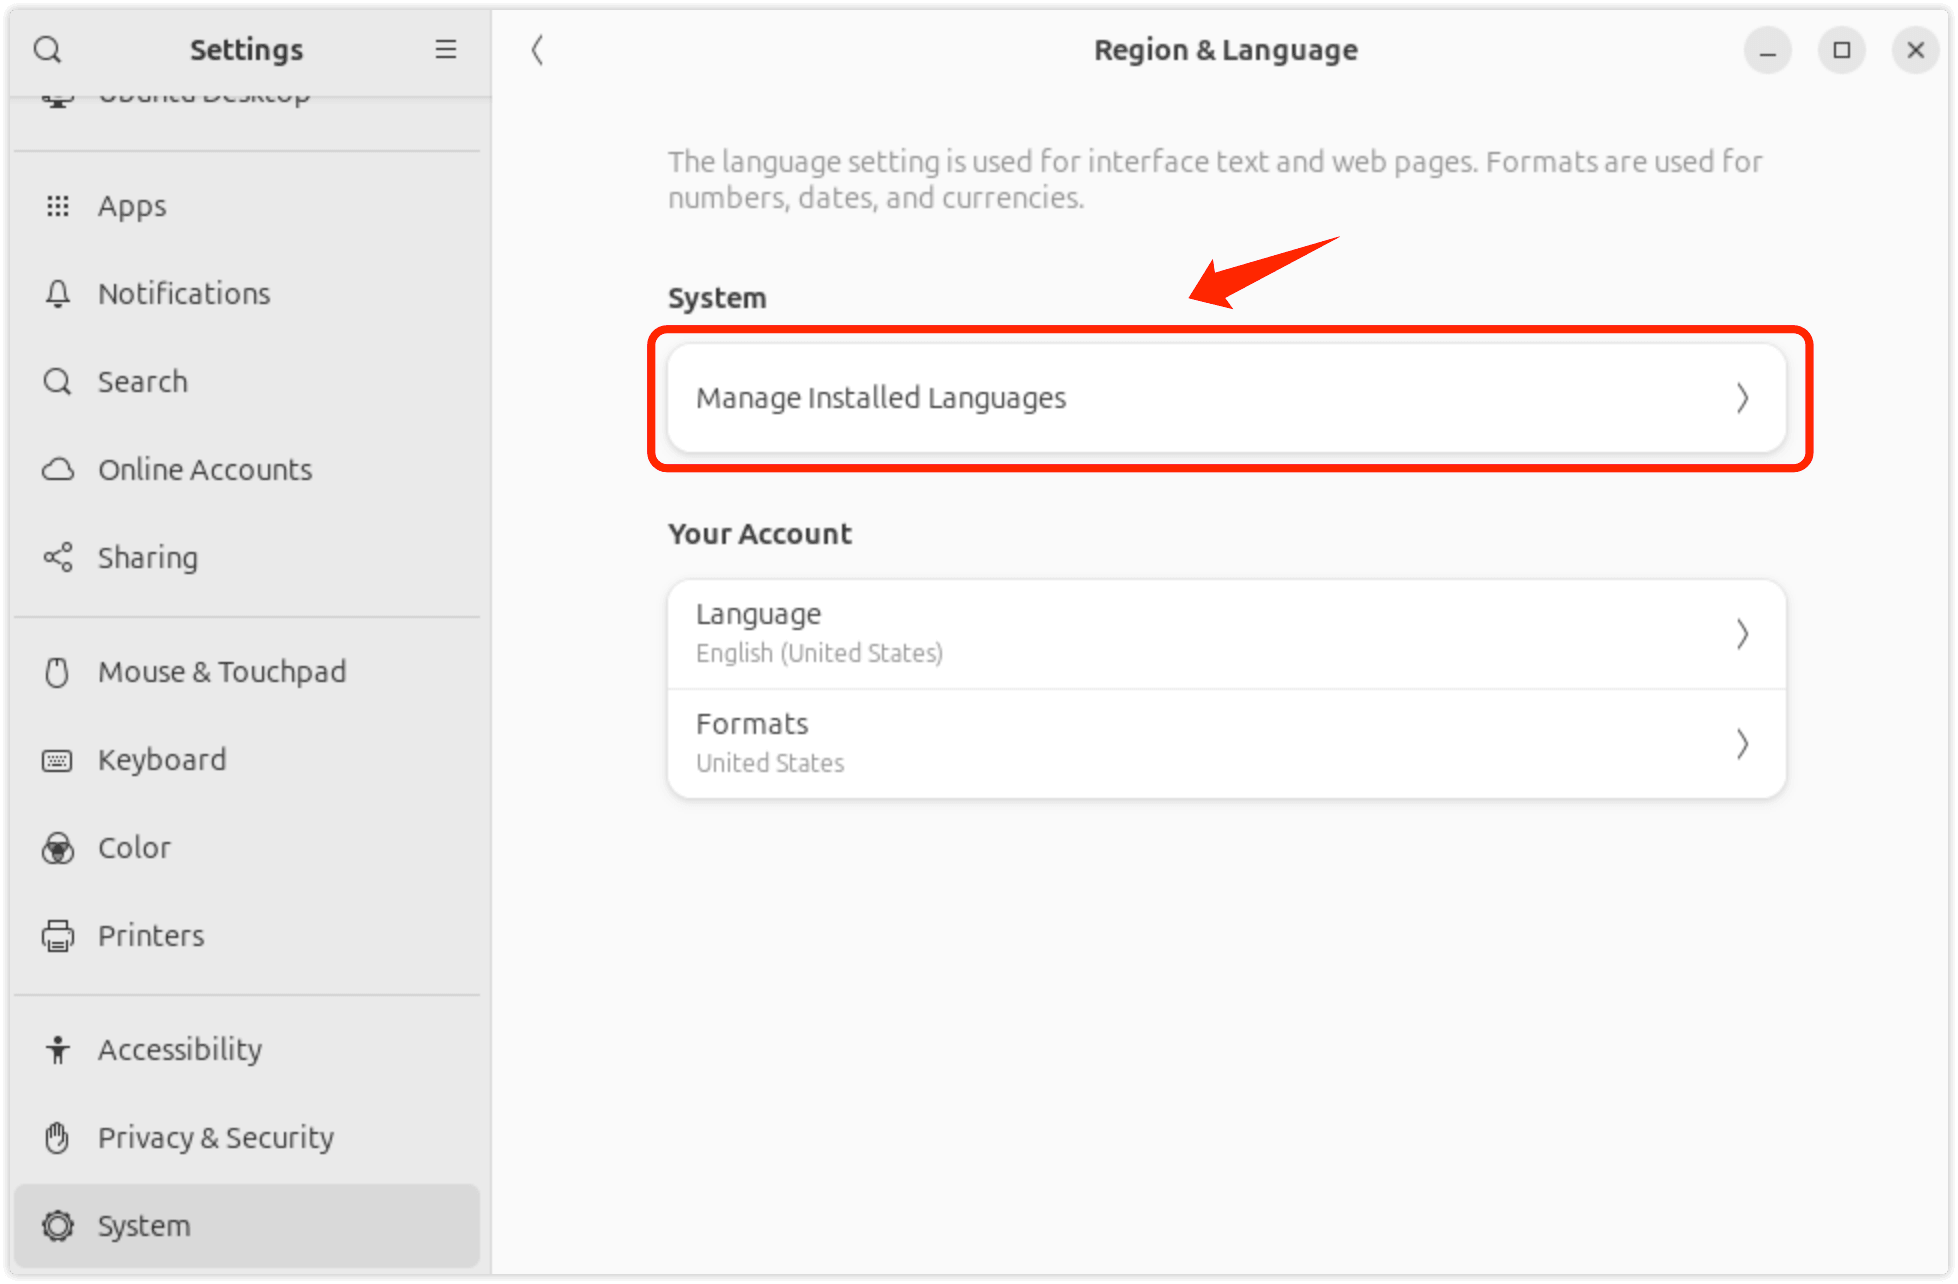Open the Formats row chevron

[1742, 744]
